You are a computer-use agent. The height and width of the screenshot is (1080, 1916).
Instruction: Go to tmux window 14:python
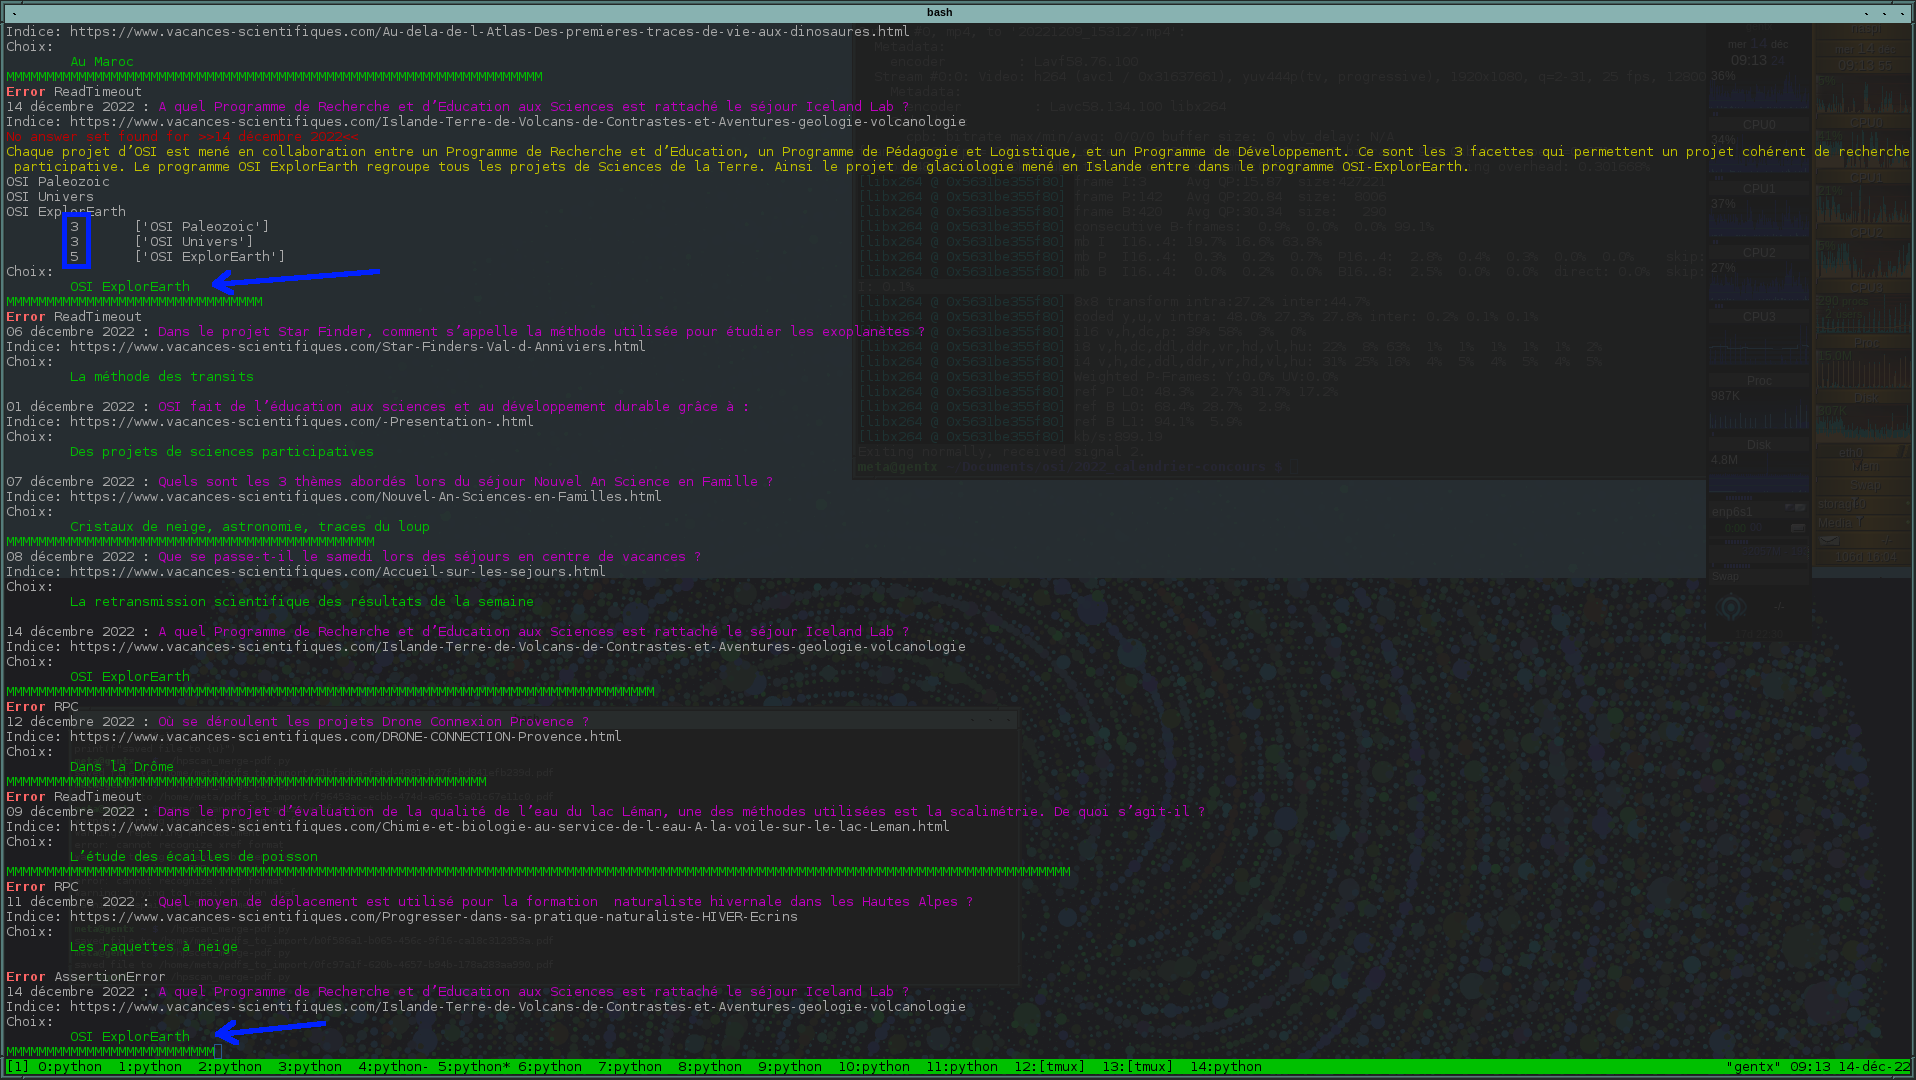coord(1226,1067)
